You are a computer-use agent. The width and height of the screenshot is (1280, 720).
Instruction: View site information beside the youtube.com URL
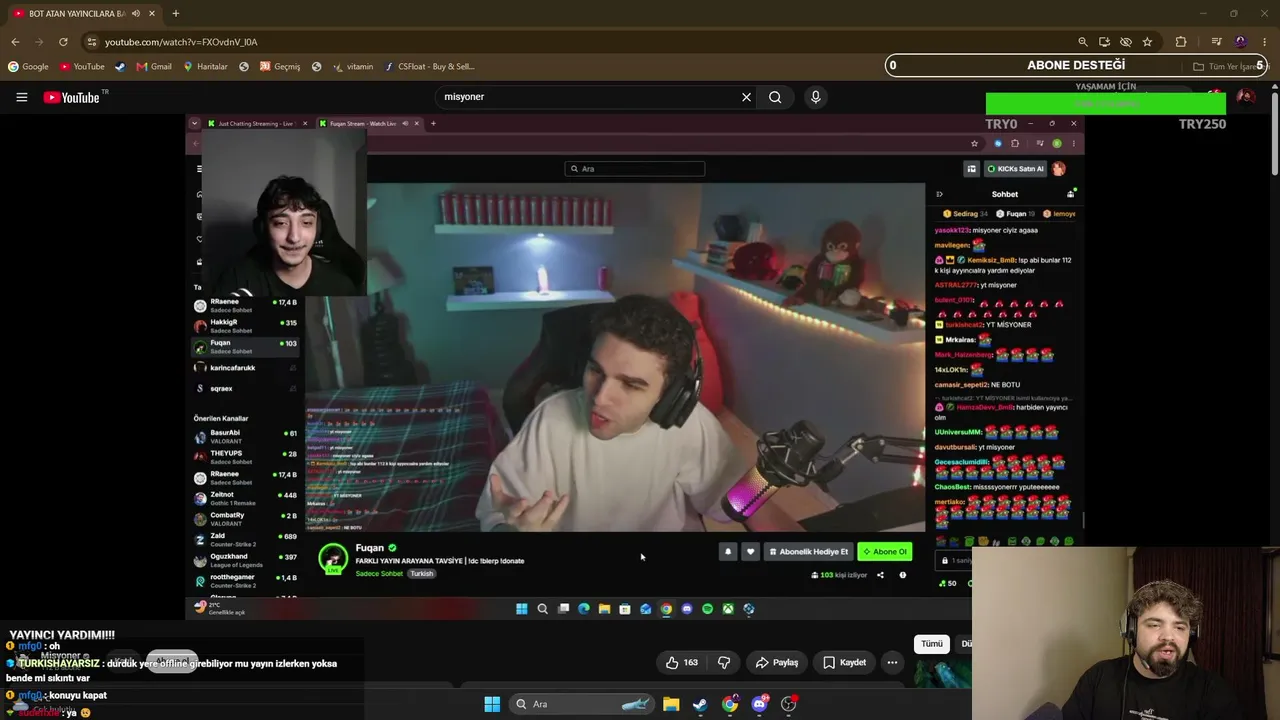pyautogui.click(x=92, y=42)
